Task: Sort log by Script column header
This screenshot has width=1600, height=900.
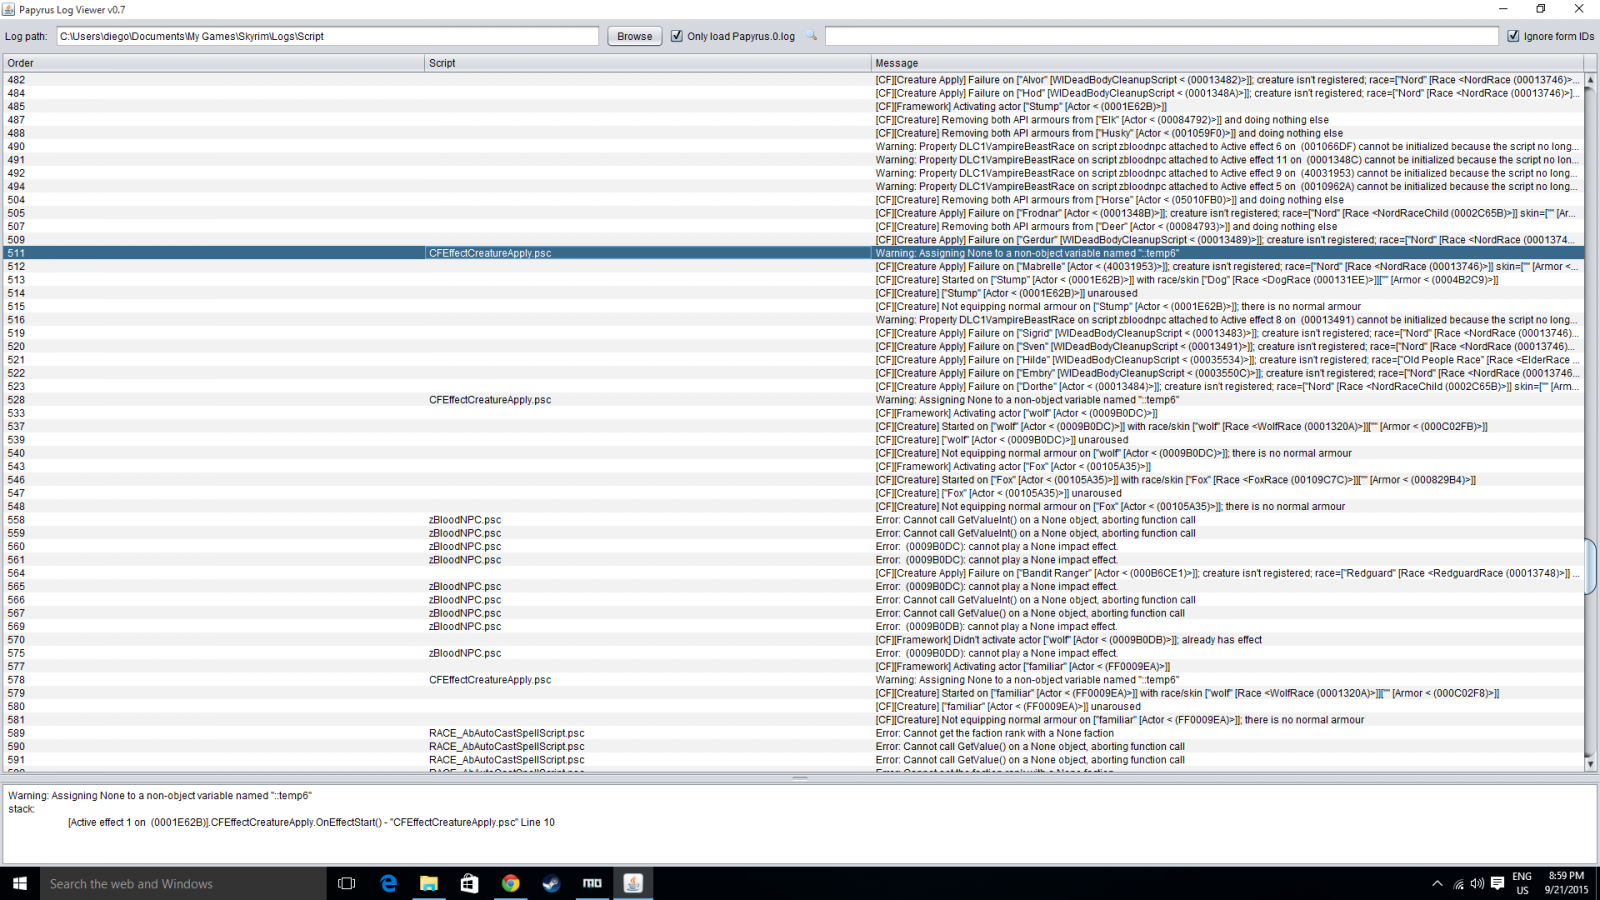Action: click(647, 63)
